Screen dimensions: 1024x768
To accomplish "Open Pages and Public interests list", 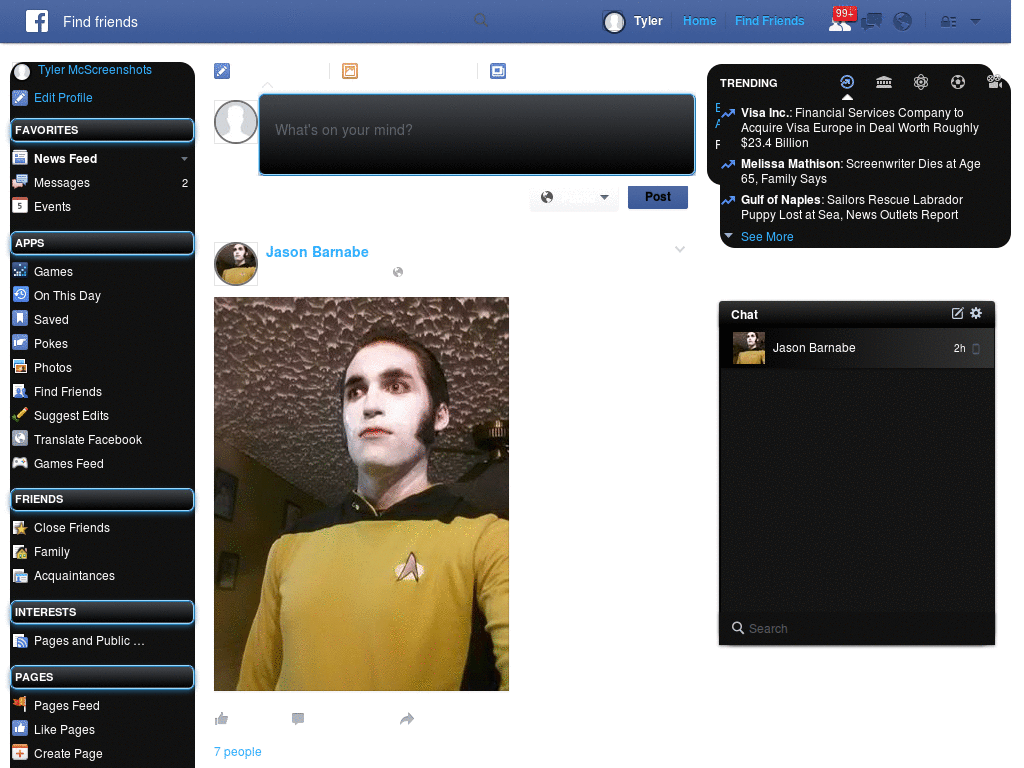I will (x=89, y=641).
